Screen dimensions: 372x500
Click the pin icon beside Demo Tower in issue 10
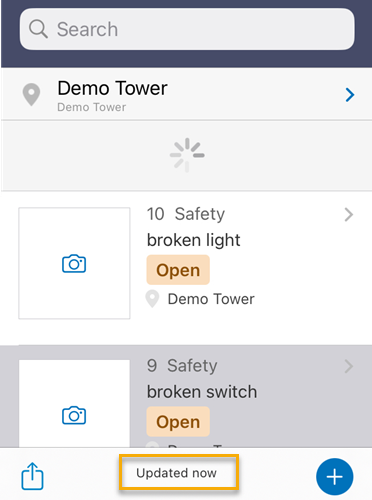coord(153,299)
